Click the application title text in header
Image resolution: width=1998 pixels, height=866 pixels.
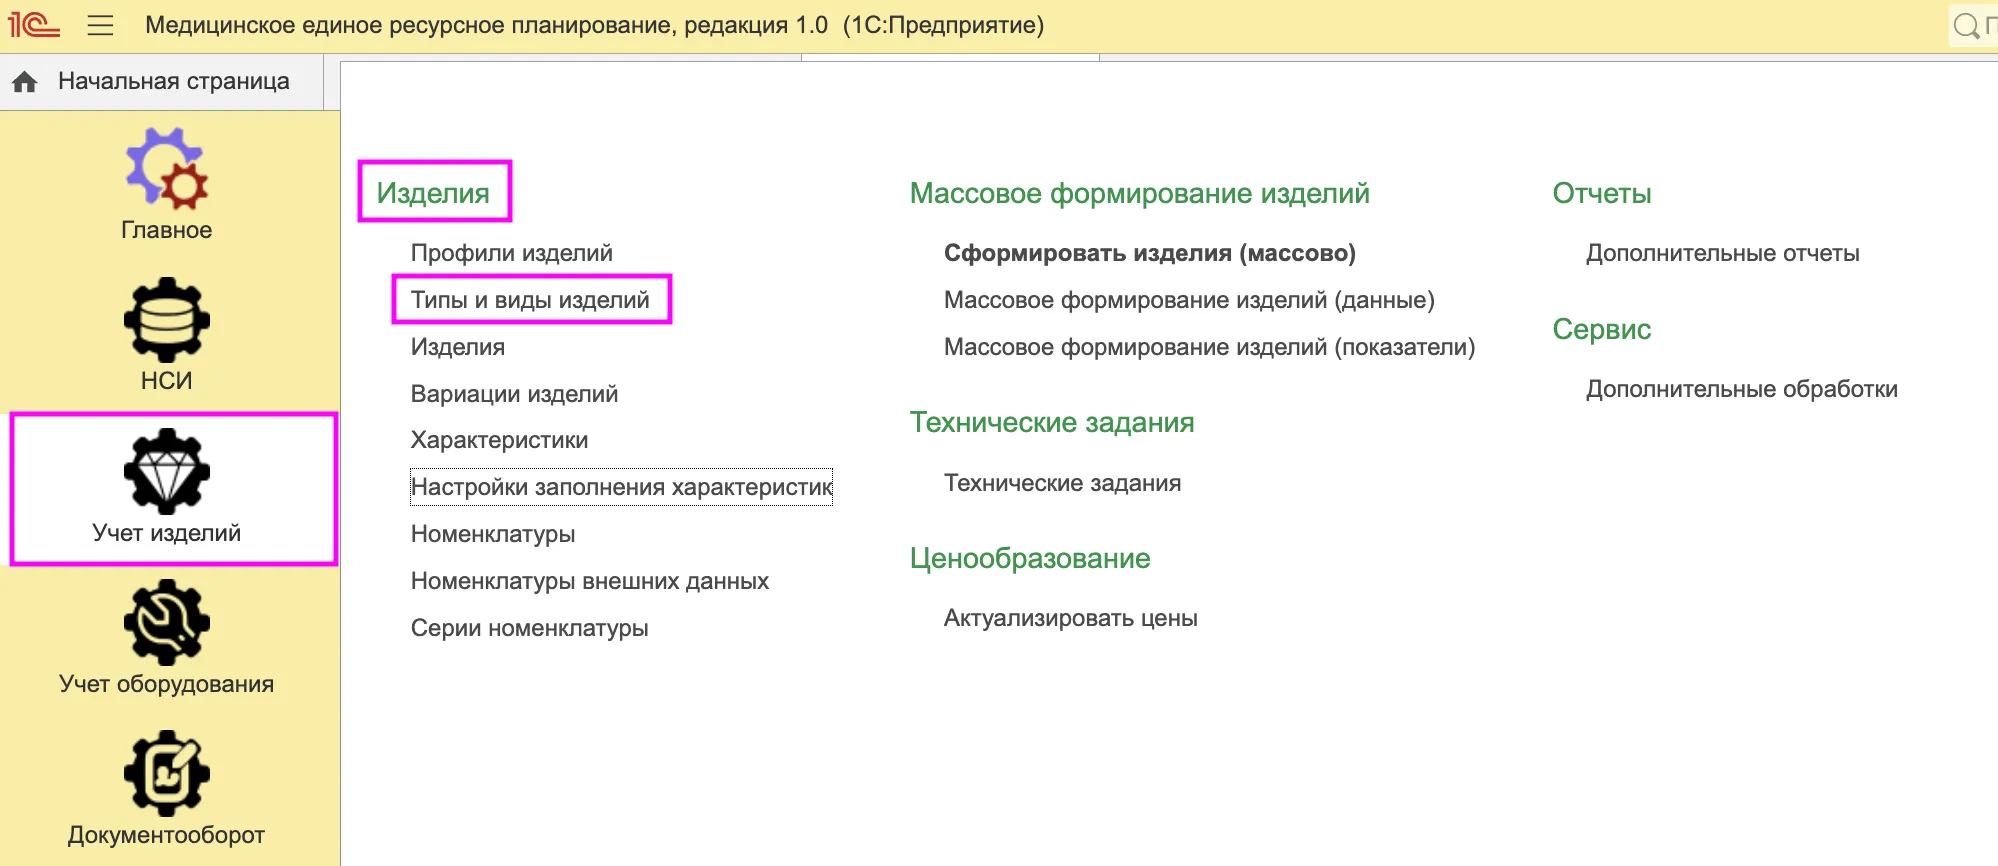point(594,25)
